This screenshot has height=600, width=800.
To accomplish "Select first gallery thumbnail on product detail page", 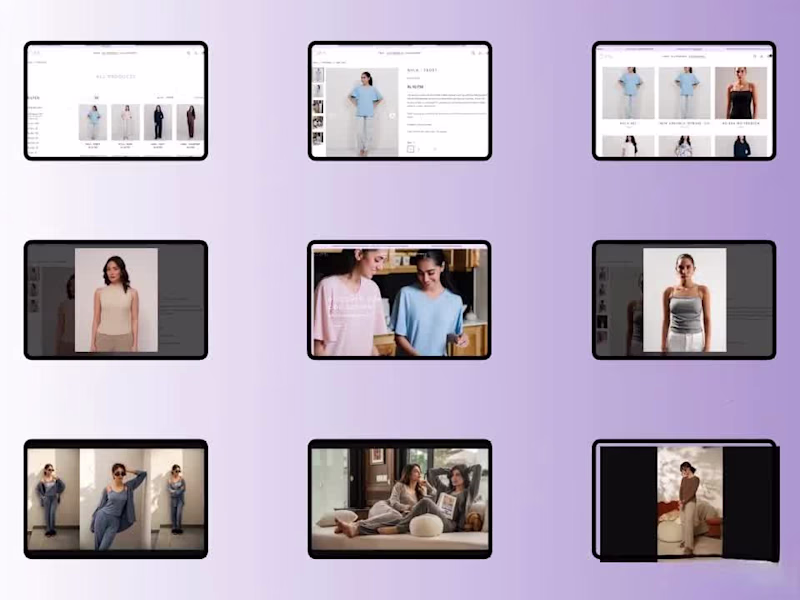I will (318, 75).
